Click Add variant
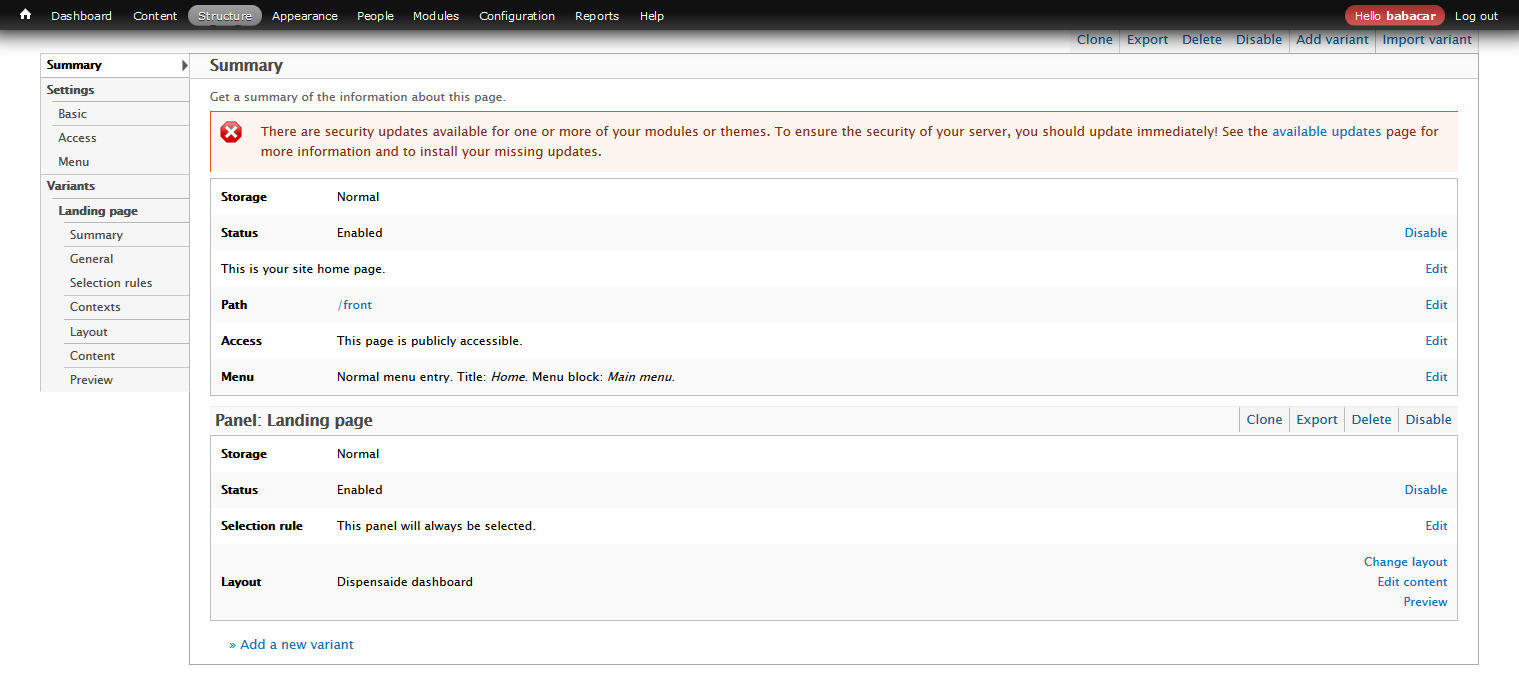 [x=1332, y=40]
